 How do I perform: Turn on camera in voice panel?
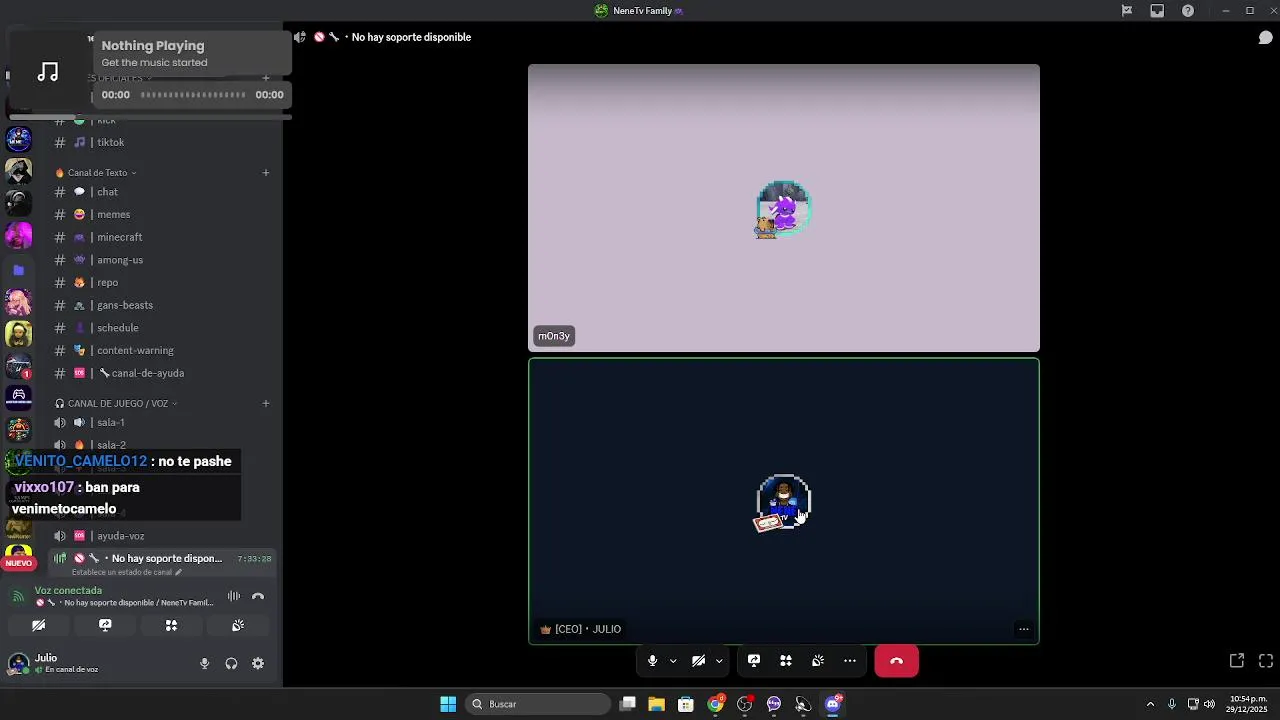point(39,625)
